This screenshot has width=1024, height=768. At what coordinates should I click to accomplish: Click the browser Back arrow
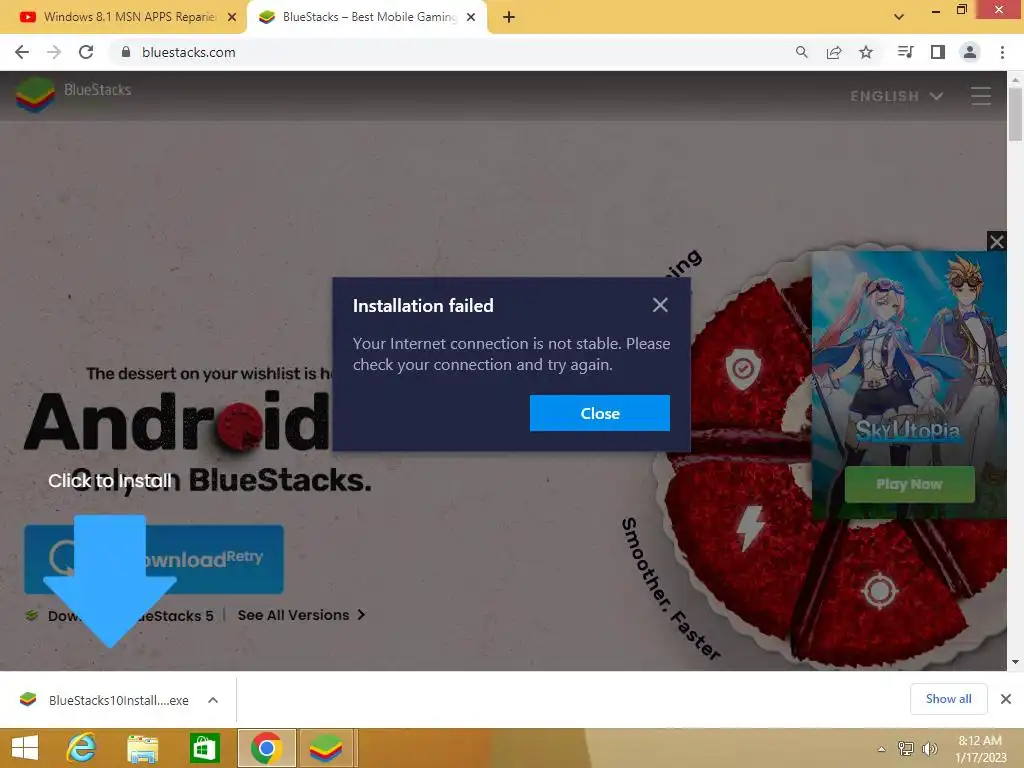[x=22, y=52]
